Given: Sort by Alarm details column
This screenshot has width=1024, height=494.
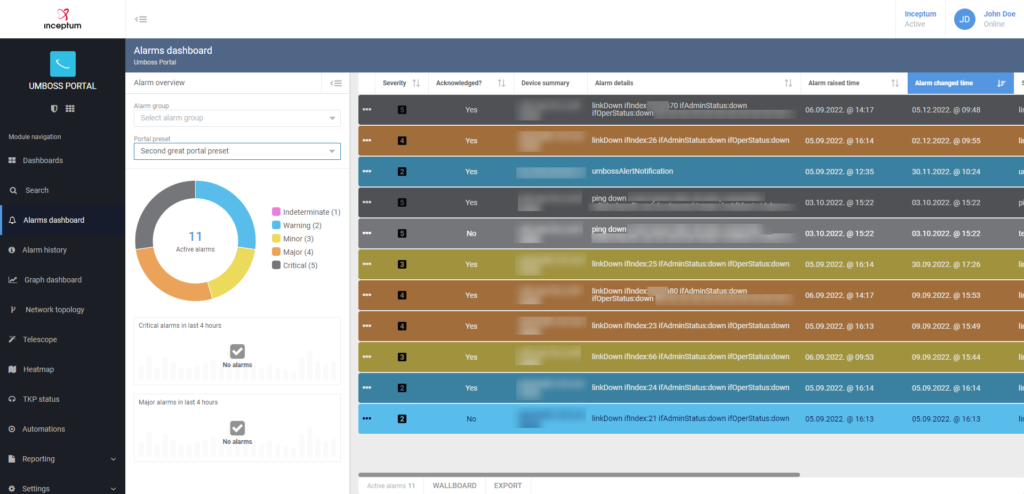Looking at the screenshot, I should [788, 83].
